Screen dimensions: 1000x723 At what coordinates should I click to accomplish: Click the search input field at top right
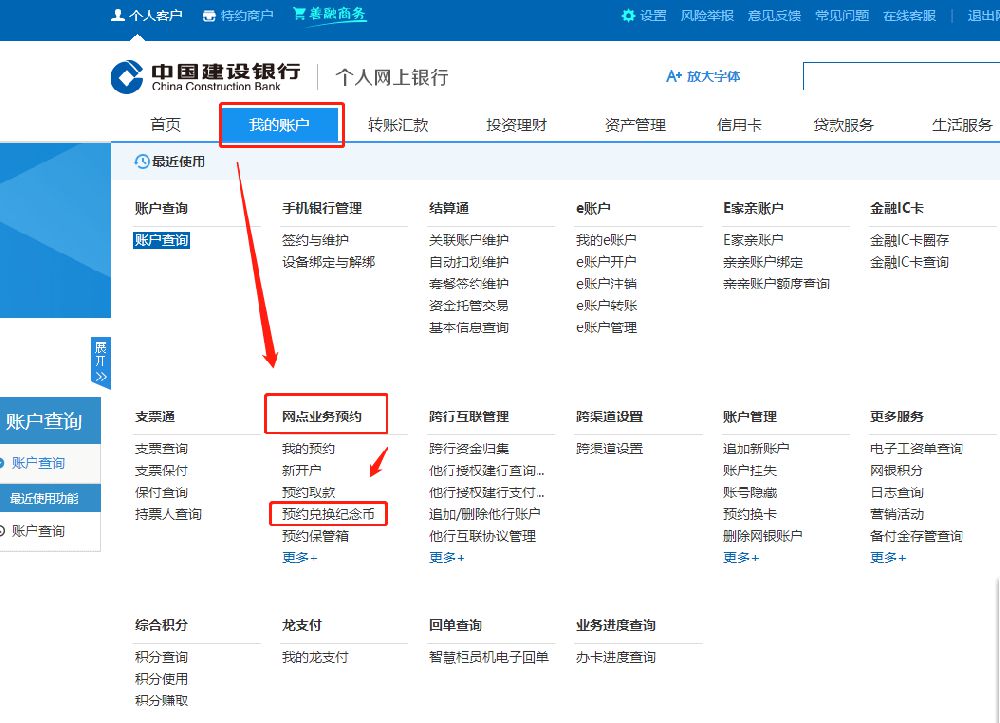(901, 77)
